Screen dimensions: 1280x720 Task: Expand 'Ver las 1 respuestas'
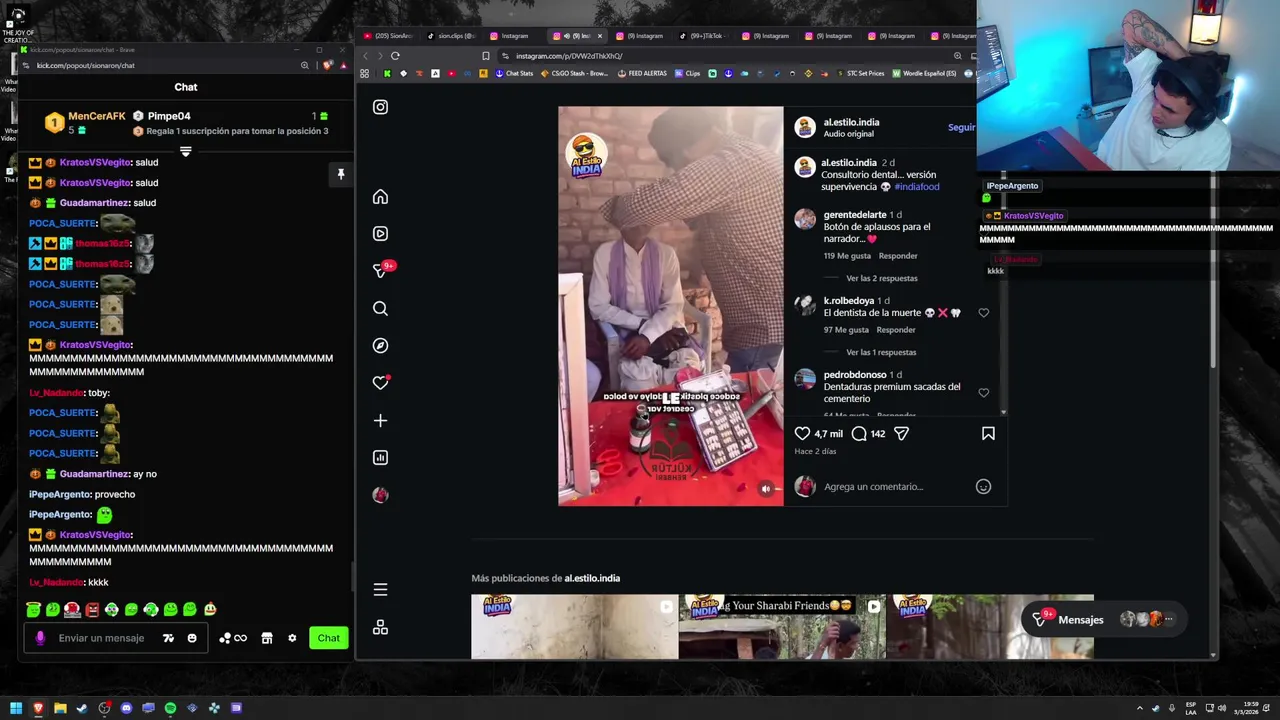[x=881, y=352]
